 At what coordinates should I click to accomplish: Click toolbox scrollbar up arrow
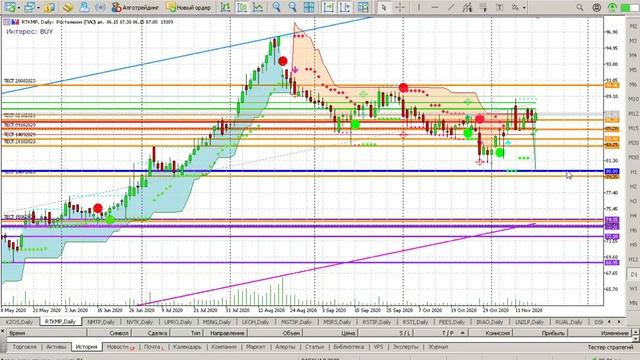point(636,332)
